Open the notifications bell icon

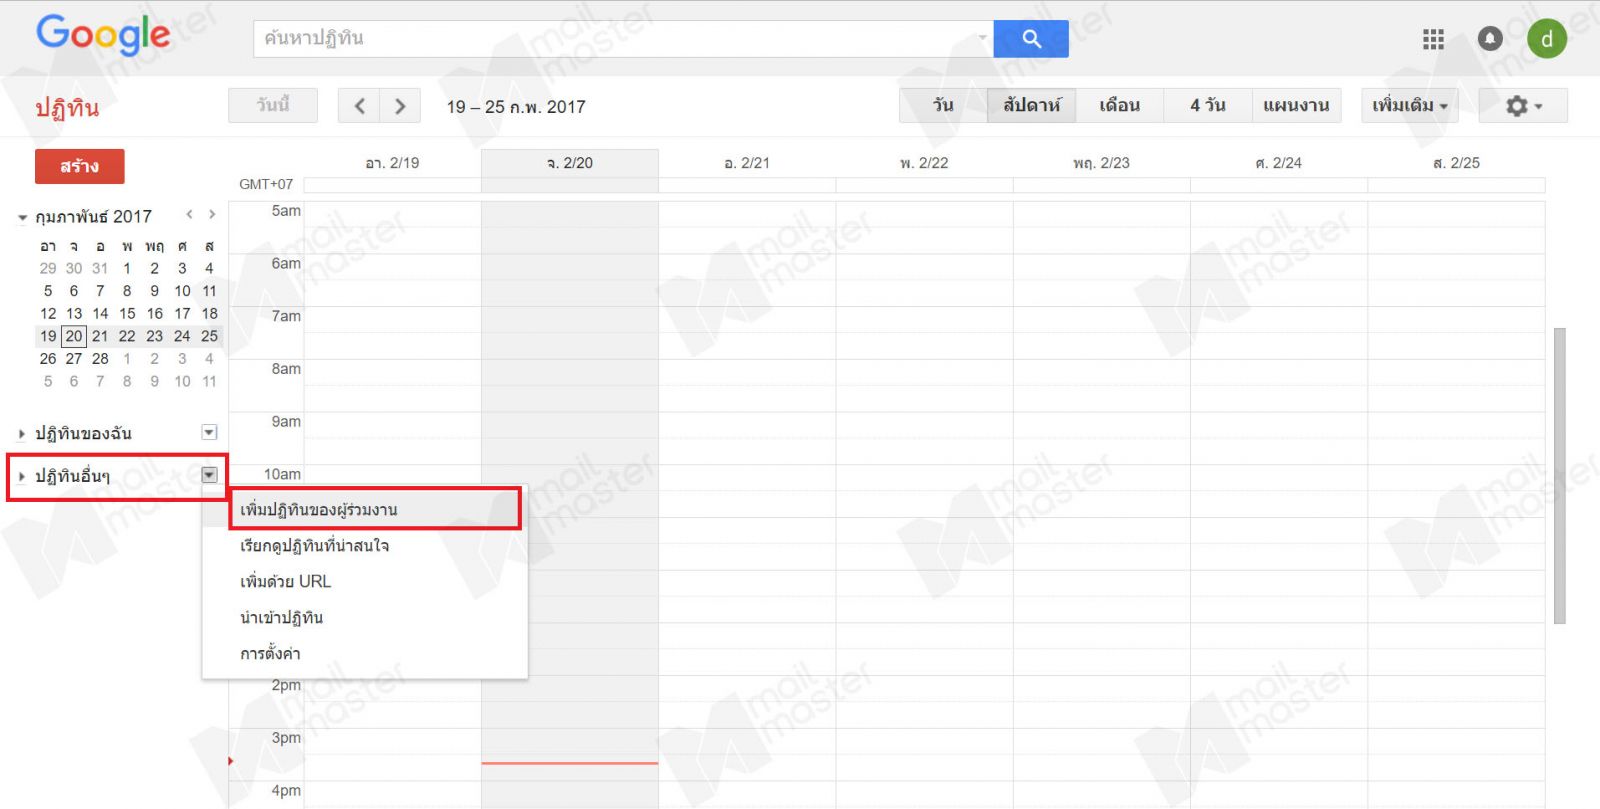(x=1490, y=39)
